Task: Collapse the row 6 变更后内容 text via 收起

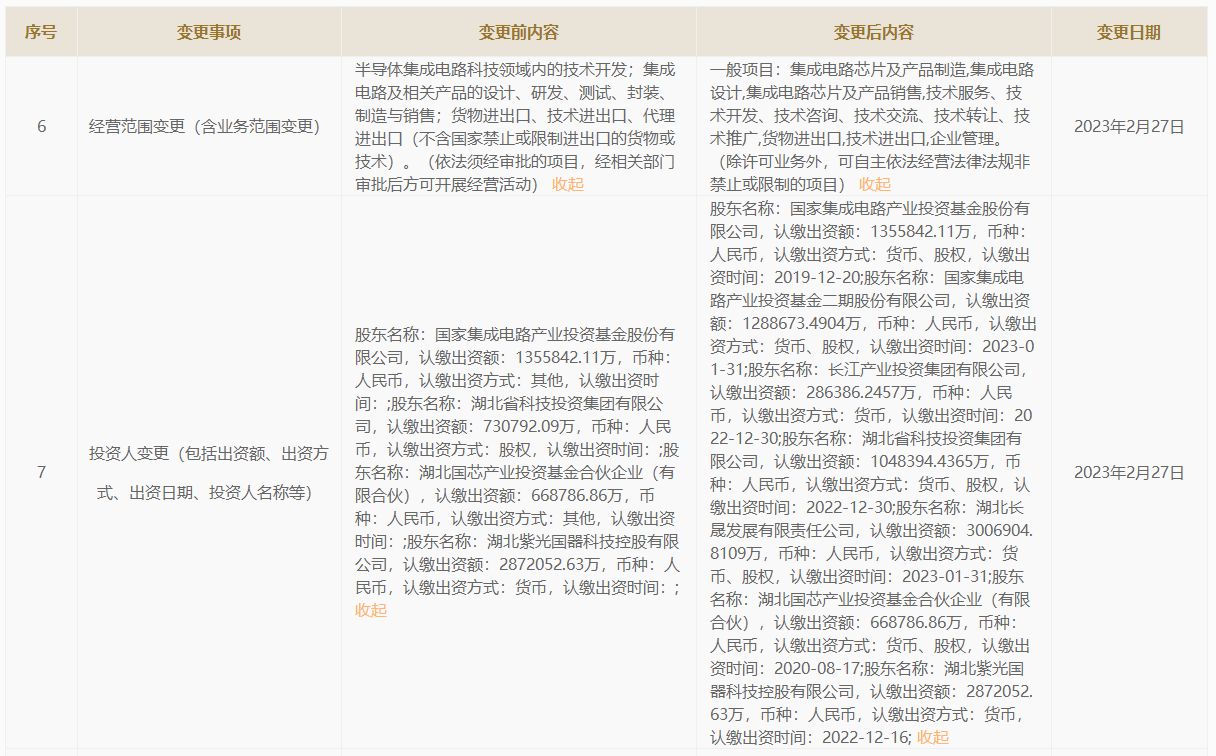Action: click(x=874, y=184)
